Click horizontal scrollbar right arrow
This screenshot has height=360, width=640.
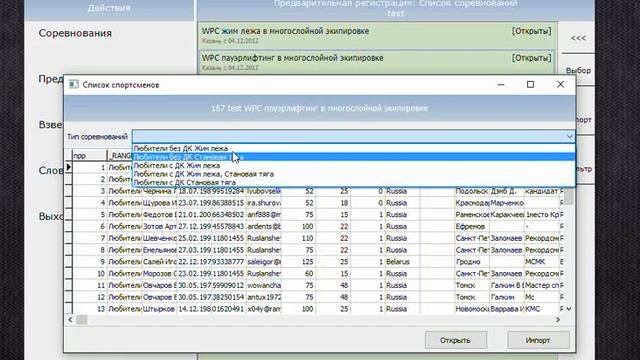click(558, 320)
